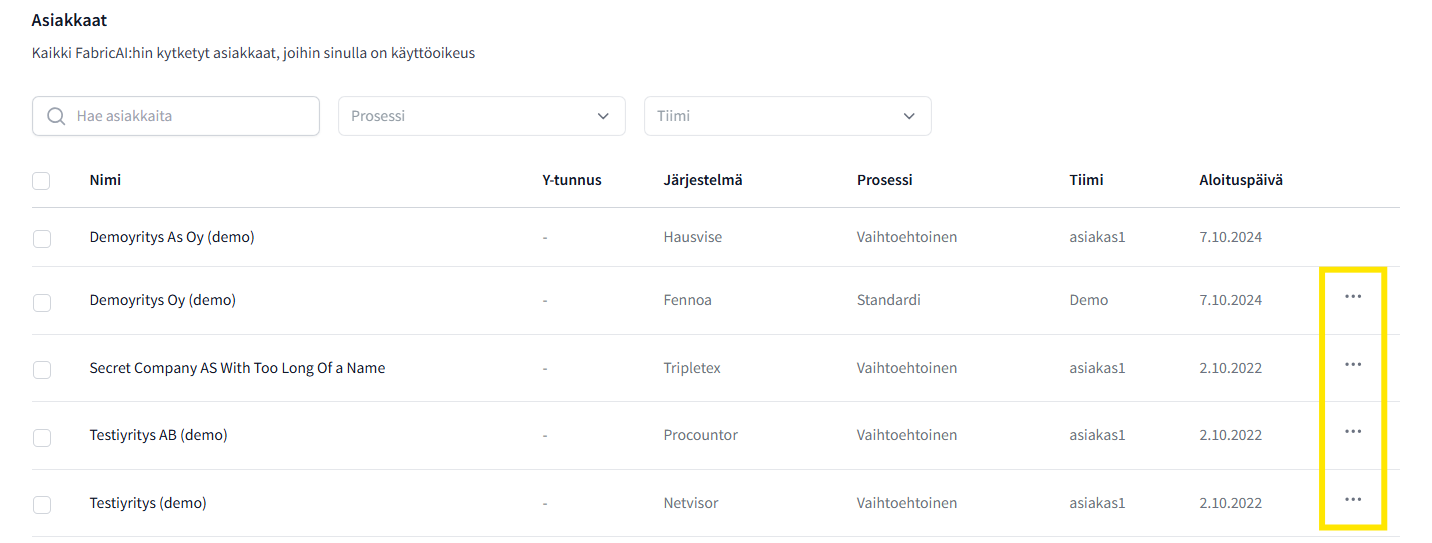The image size is (1432, 543).
Task: Tick the checkbox for Secret Company AS
Action: (42, 370)
